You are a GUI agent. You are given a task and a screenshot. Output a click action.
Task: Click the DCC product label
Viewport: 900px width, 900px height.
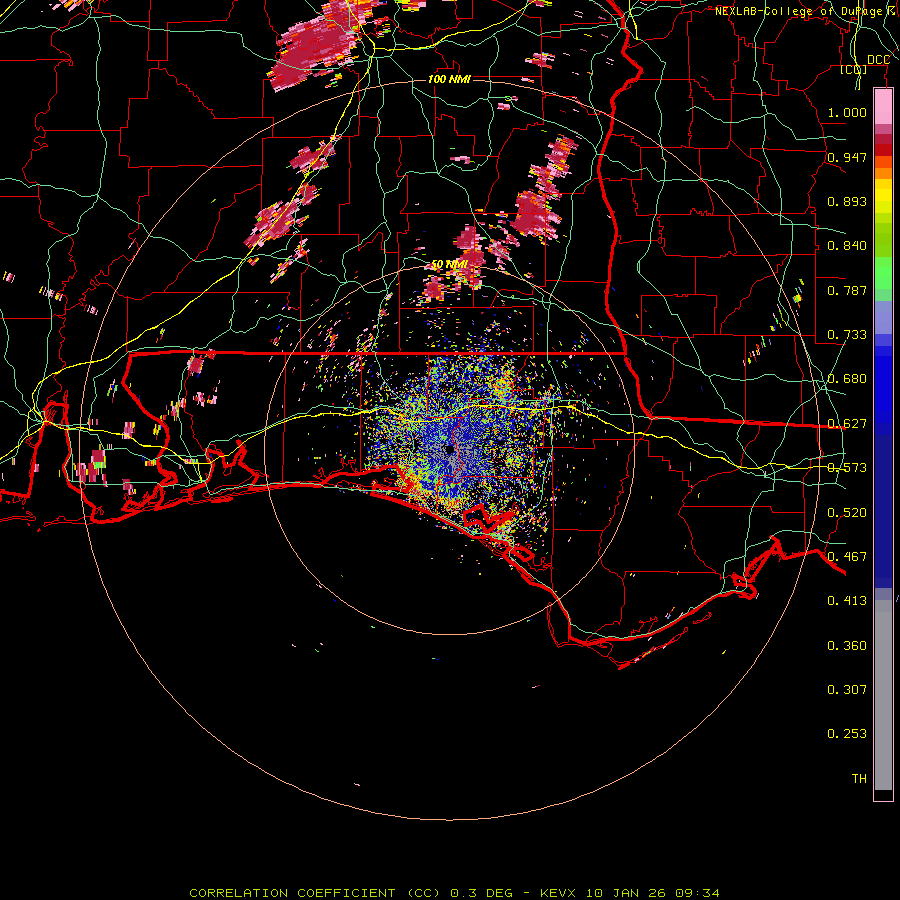(x=878, y=60)
